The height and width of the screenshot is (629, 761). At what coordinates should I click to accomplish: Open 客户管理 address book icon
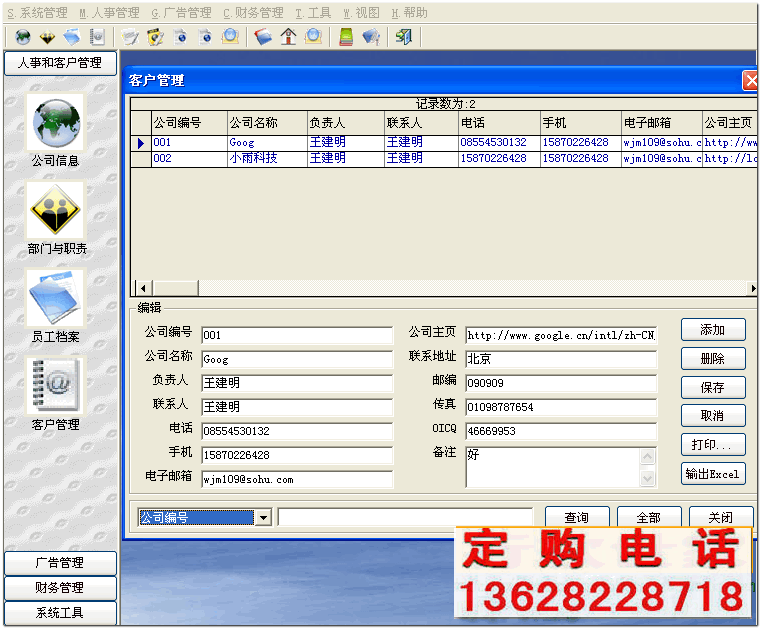[x=56, y=385]
